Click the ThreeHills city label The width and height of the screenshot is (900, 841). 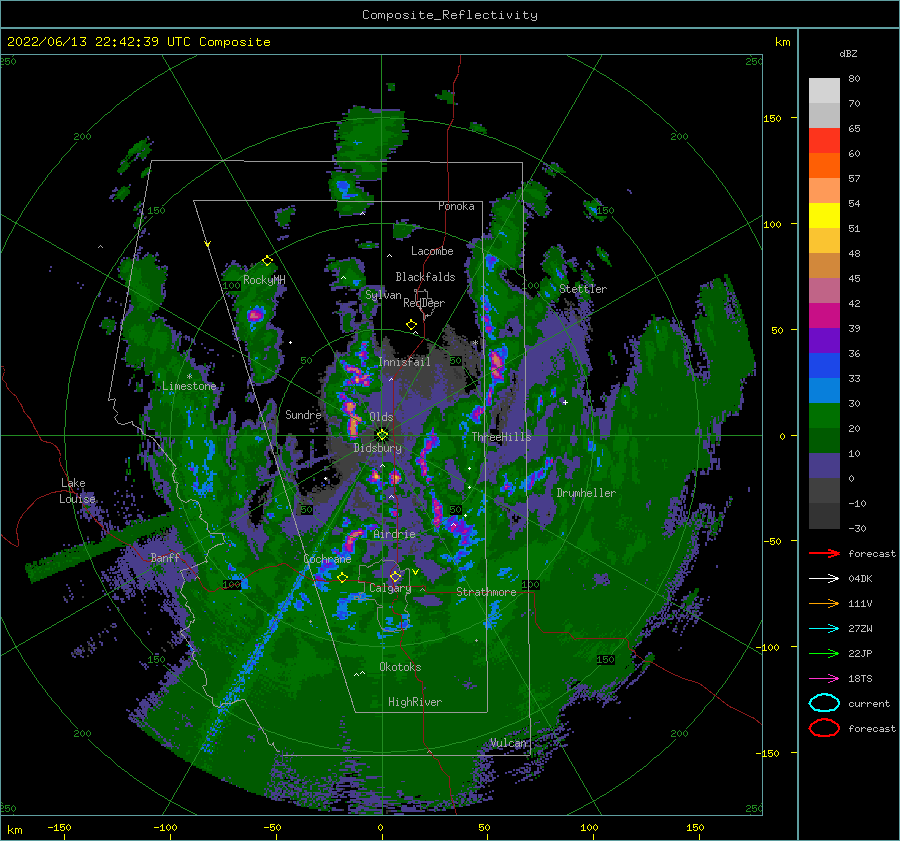[x=501, y=437]
